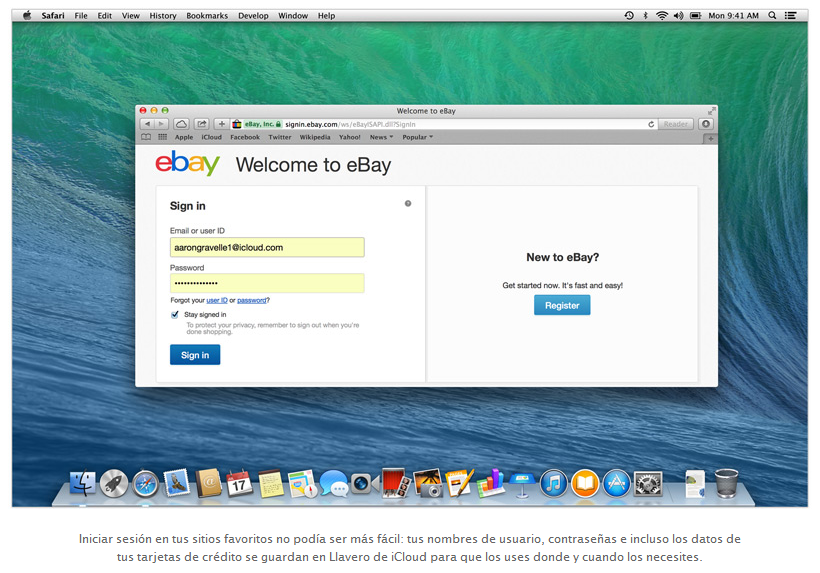Open Finder from the Dock
The width and height of the screenshot is (820, 573).
point(83,484)
